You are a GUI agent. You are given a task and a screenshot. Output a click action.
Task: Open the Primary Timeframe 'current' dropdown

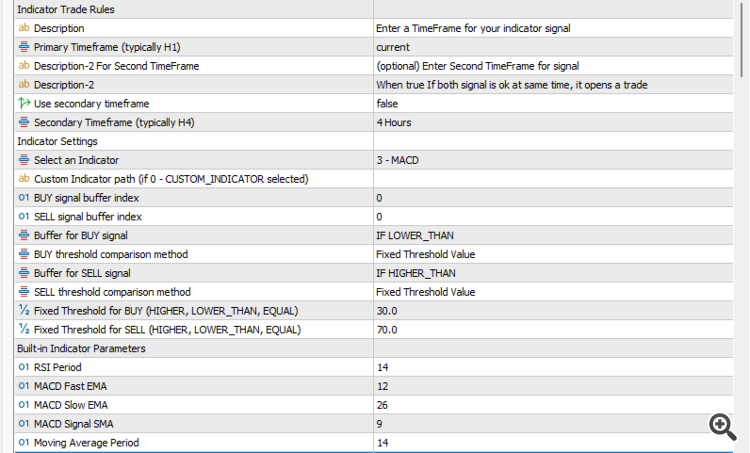pos(550,47)
